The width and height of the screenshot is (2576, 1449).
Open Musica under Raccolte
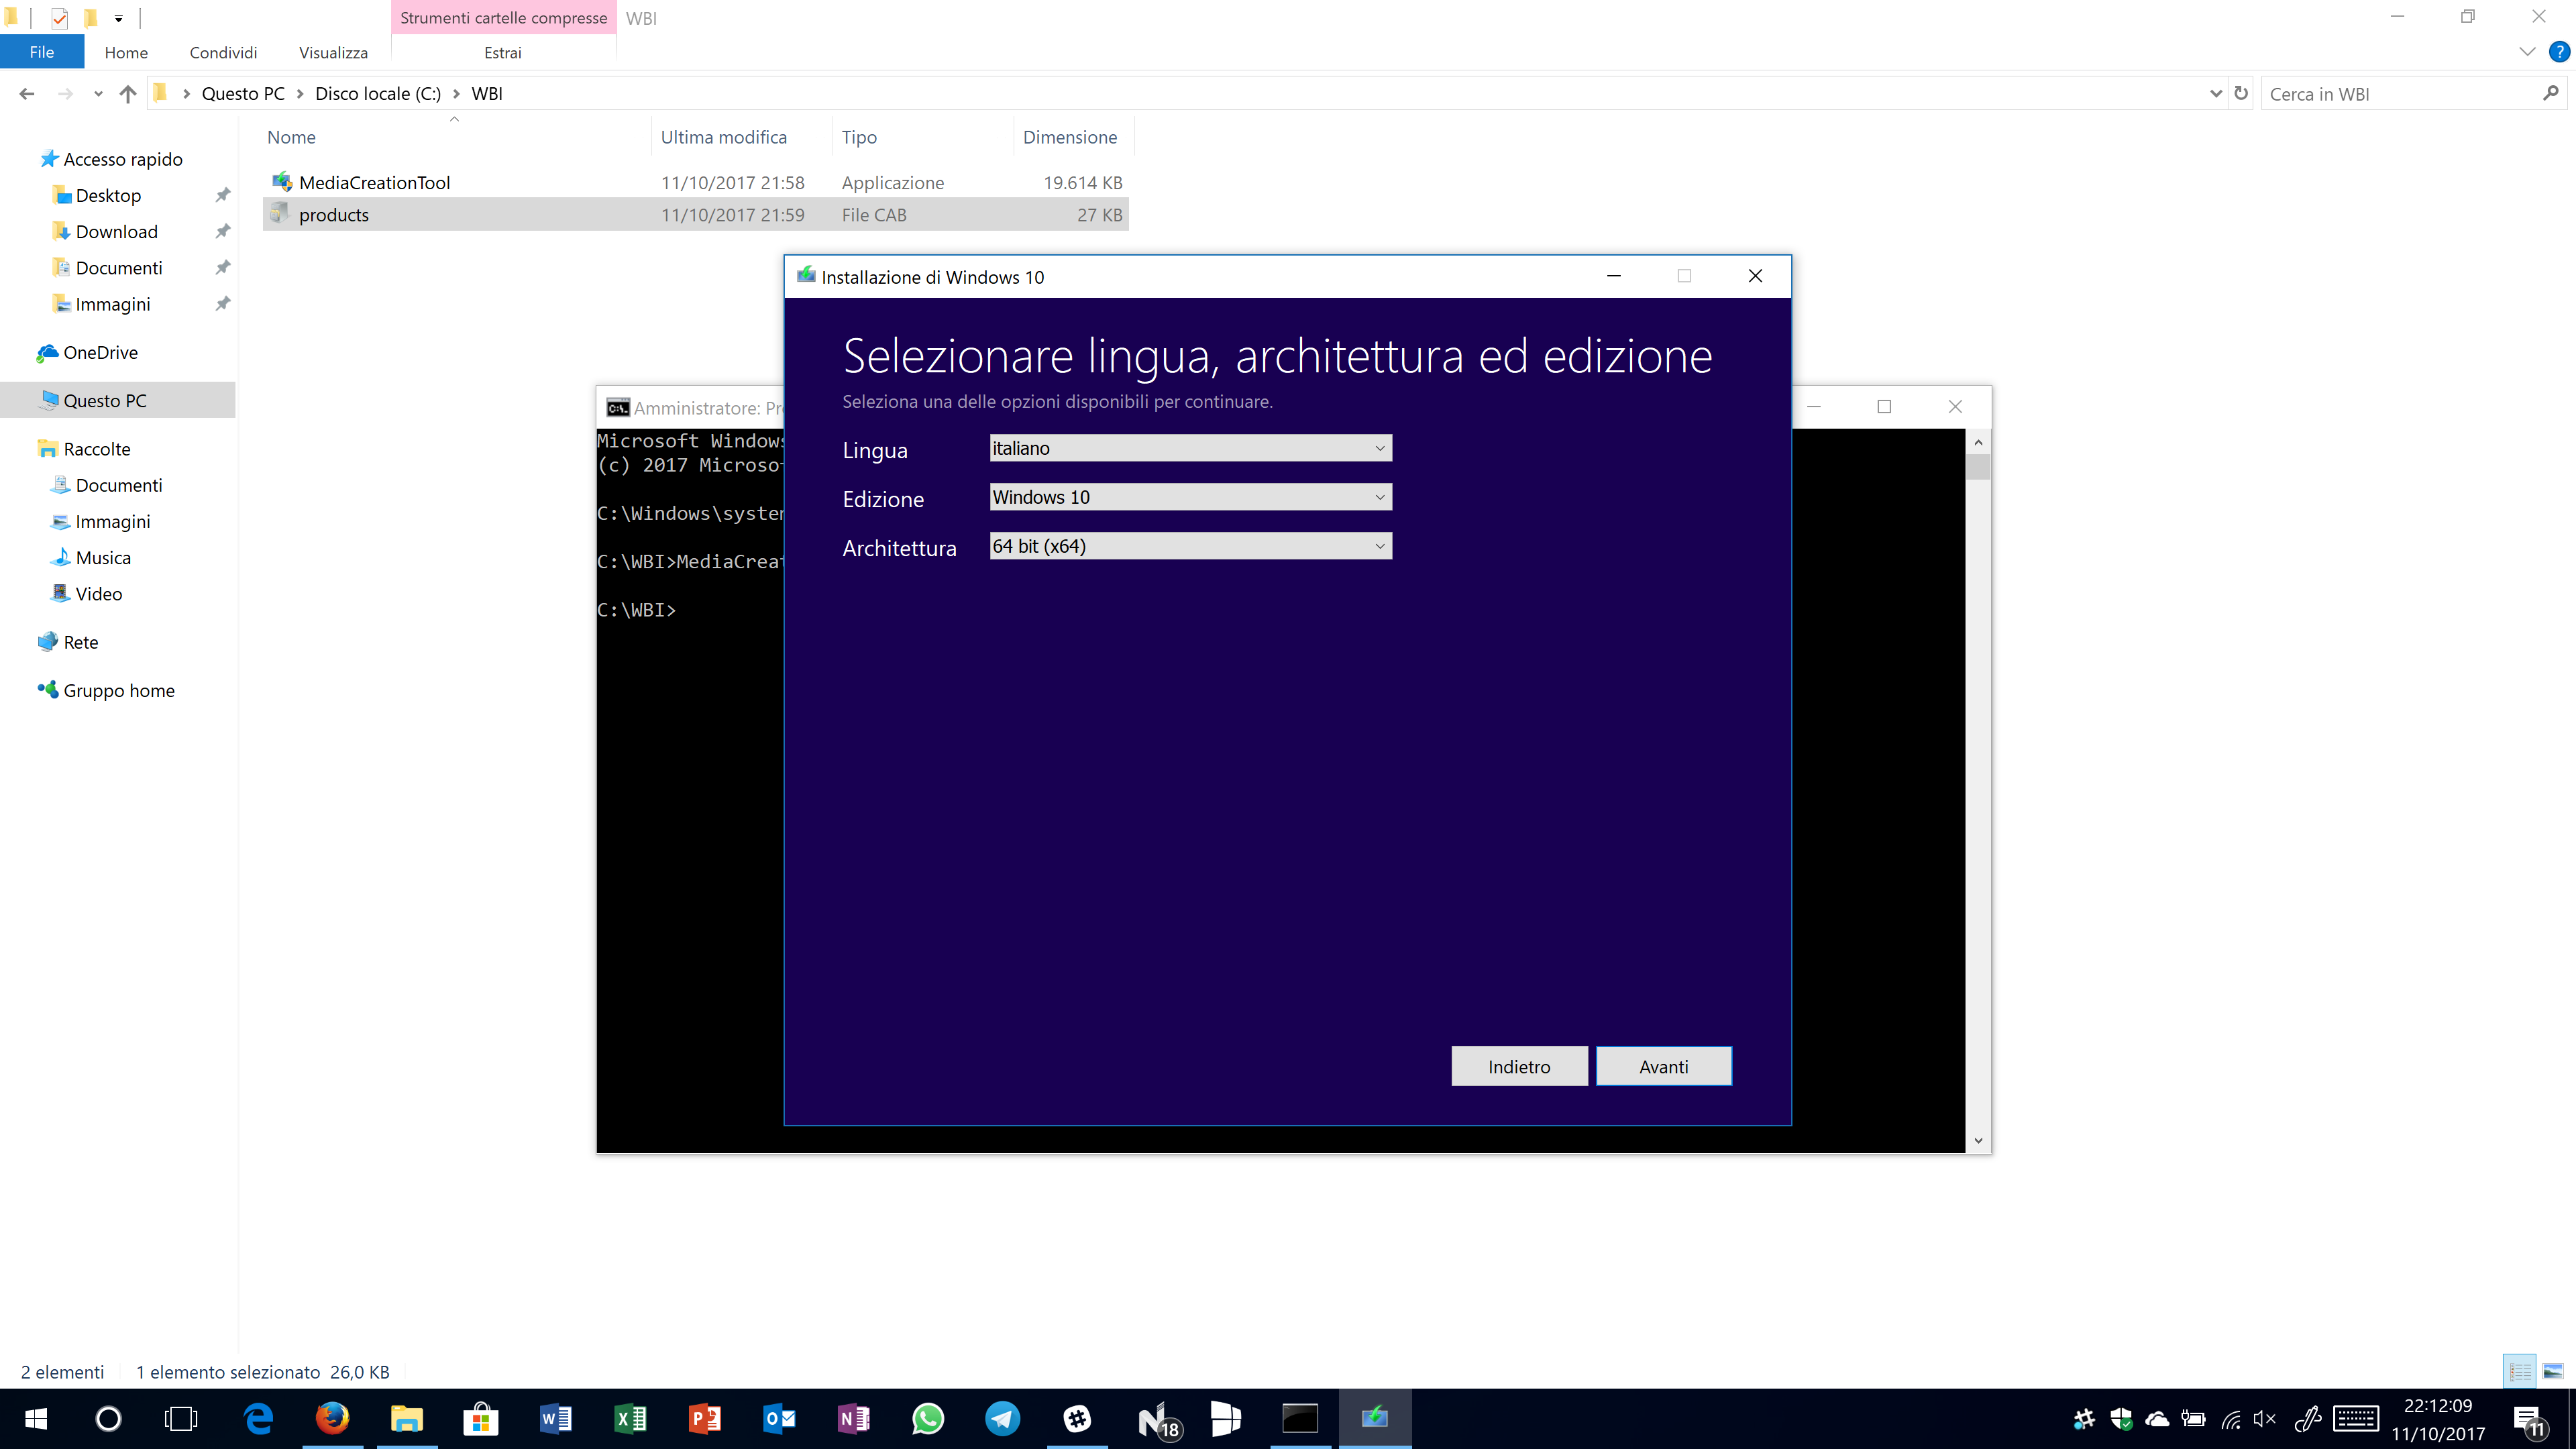coord(91,557)
